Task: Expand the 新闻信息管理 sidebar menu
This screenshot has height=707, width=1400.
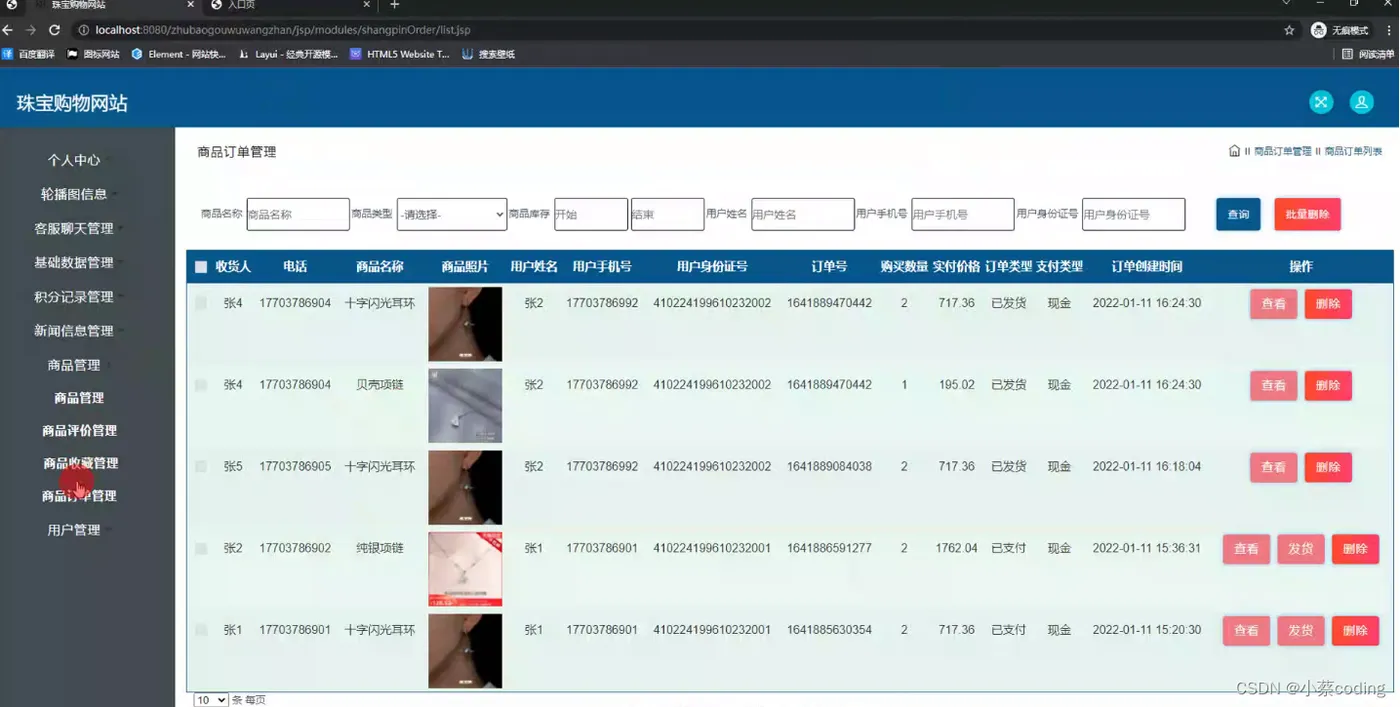Action: coord(74,331)
